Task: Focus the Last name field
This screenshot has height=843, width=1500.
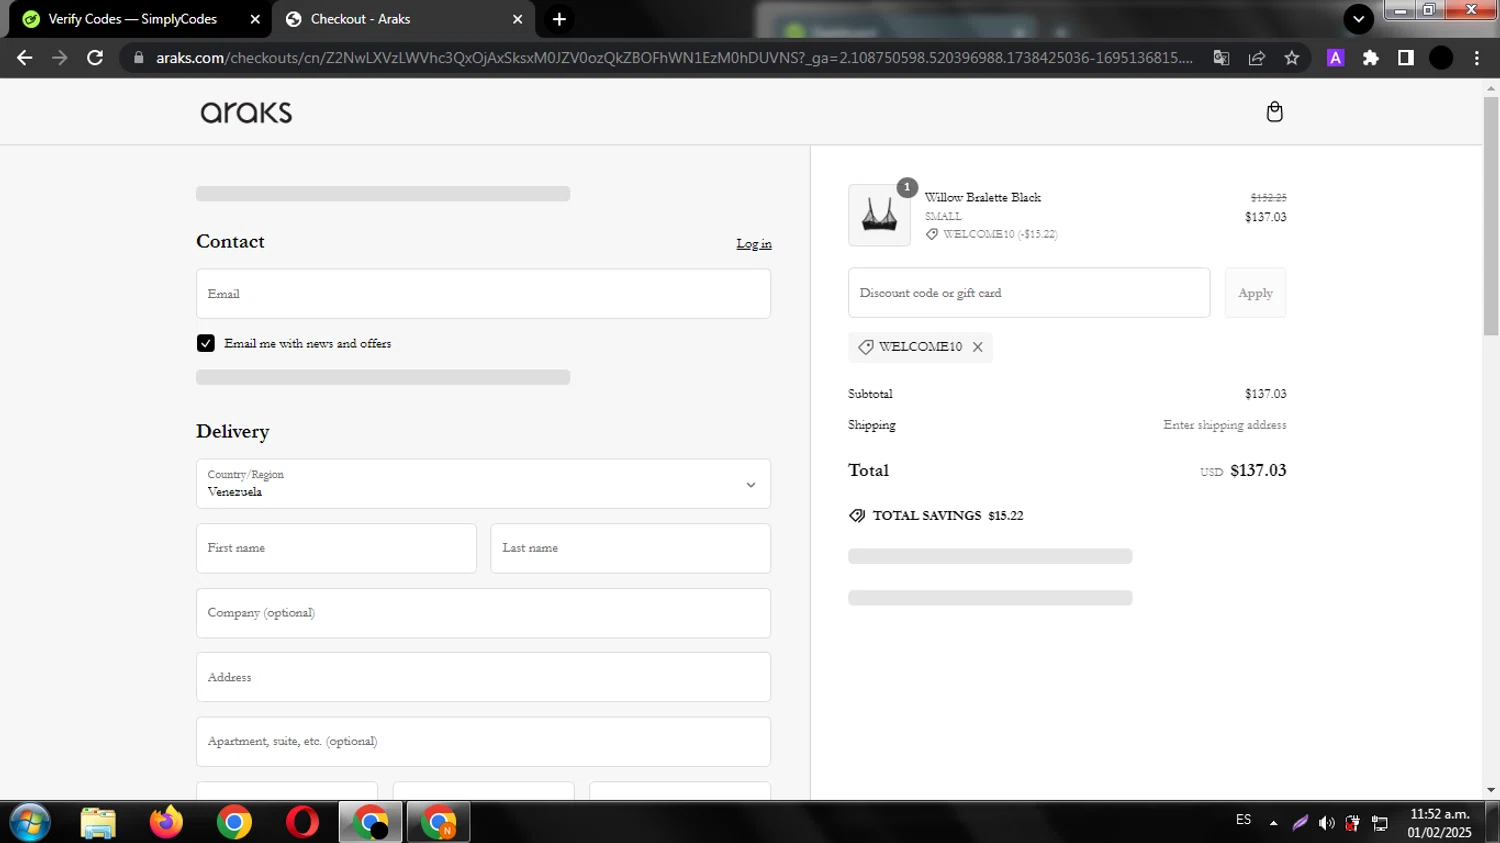Action: 630,548
